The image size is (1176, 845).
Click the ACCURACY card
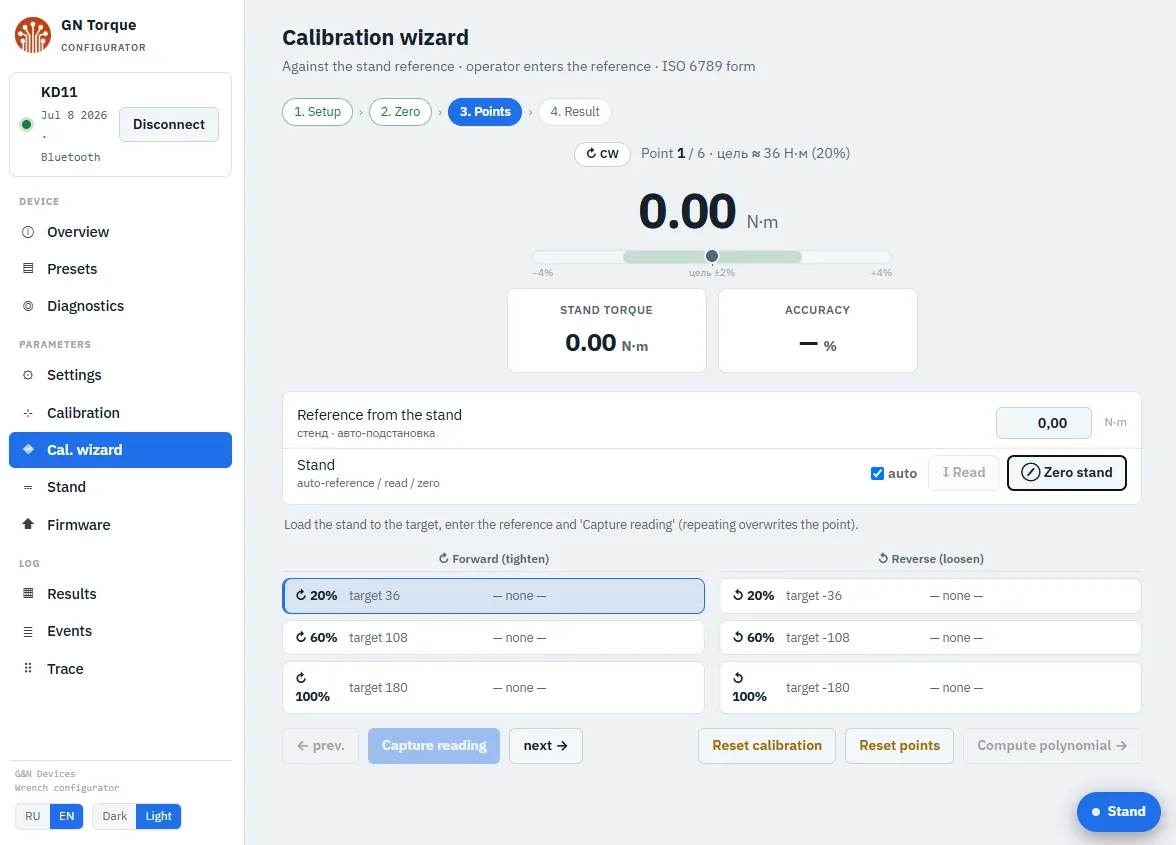818,330
